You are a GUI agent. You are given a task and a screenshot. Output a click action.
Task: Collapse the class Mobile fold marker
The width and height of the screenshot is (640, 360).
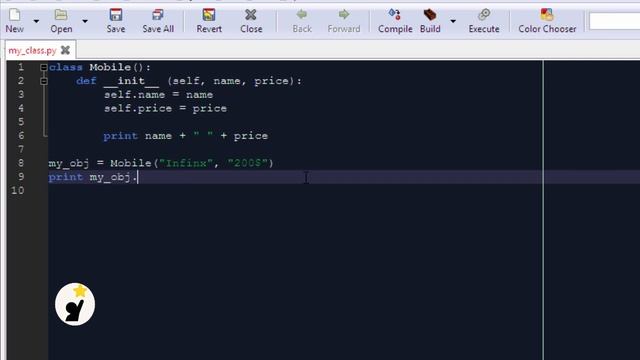coord(44,67)
